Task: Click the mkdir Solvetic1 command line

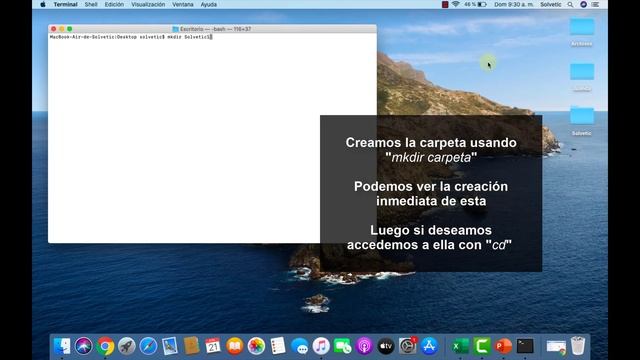Action: coord(131,37)
